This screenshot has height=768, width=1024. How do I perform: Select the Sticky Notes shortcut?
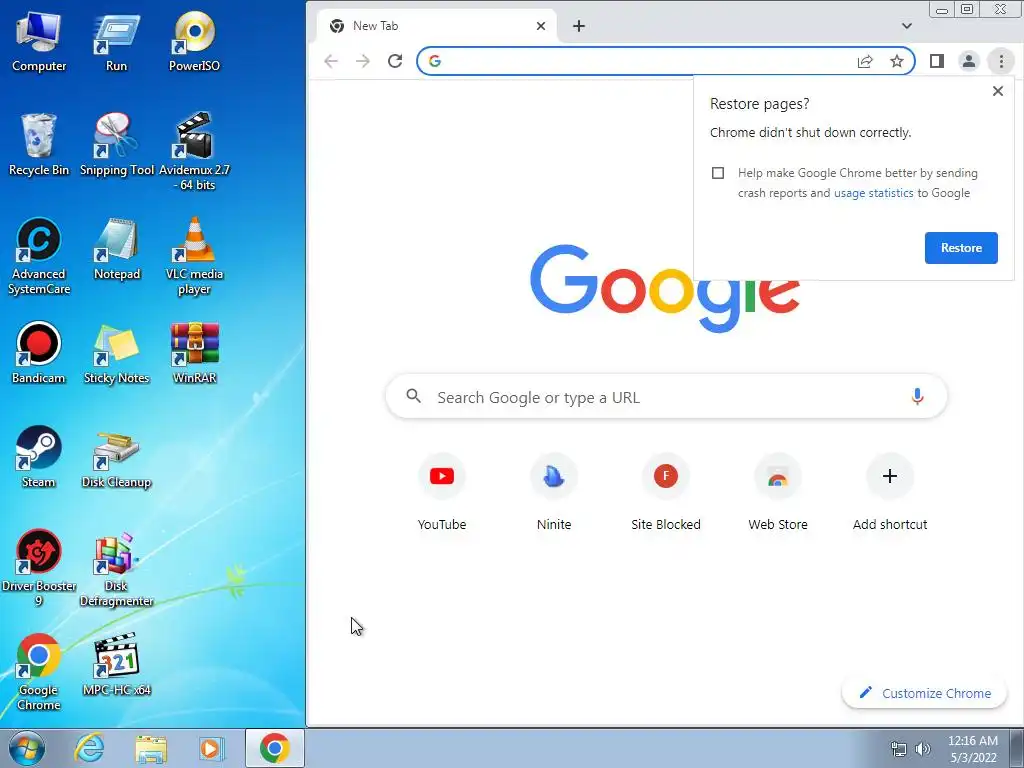[116, 353]
